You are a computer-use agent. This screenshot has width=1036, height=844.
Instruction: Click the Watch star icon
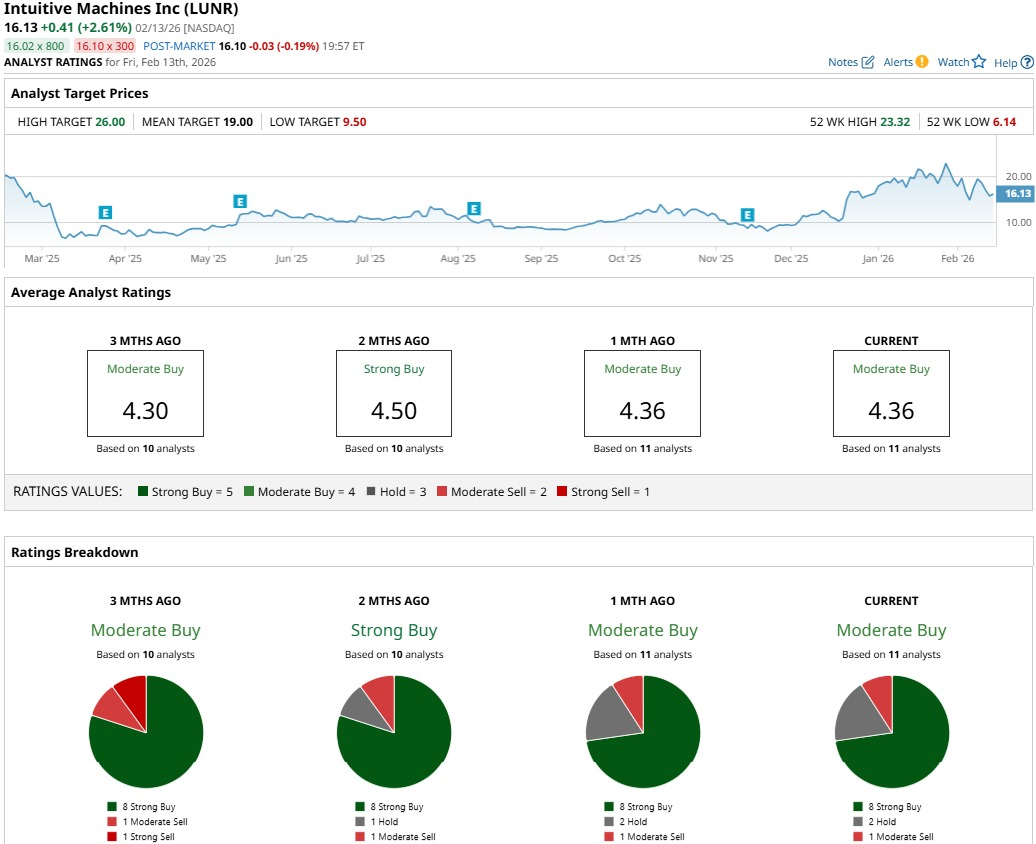979,61
